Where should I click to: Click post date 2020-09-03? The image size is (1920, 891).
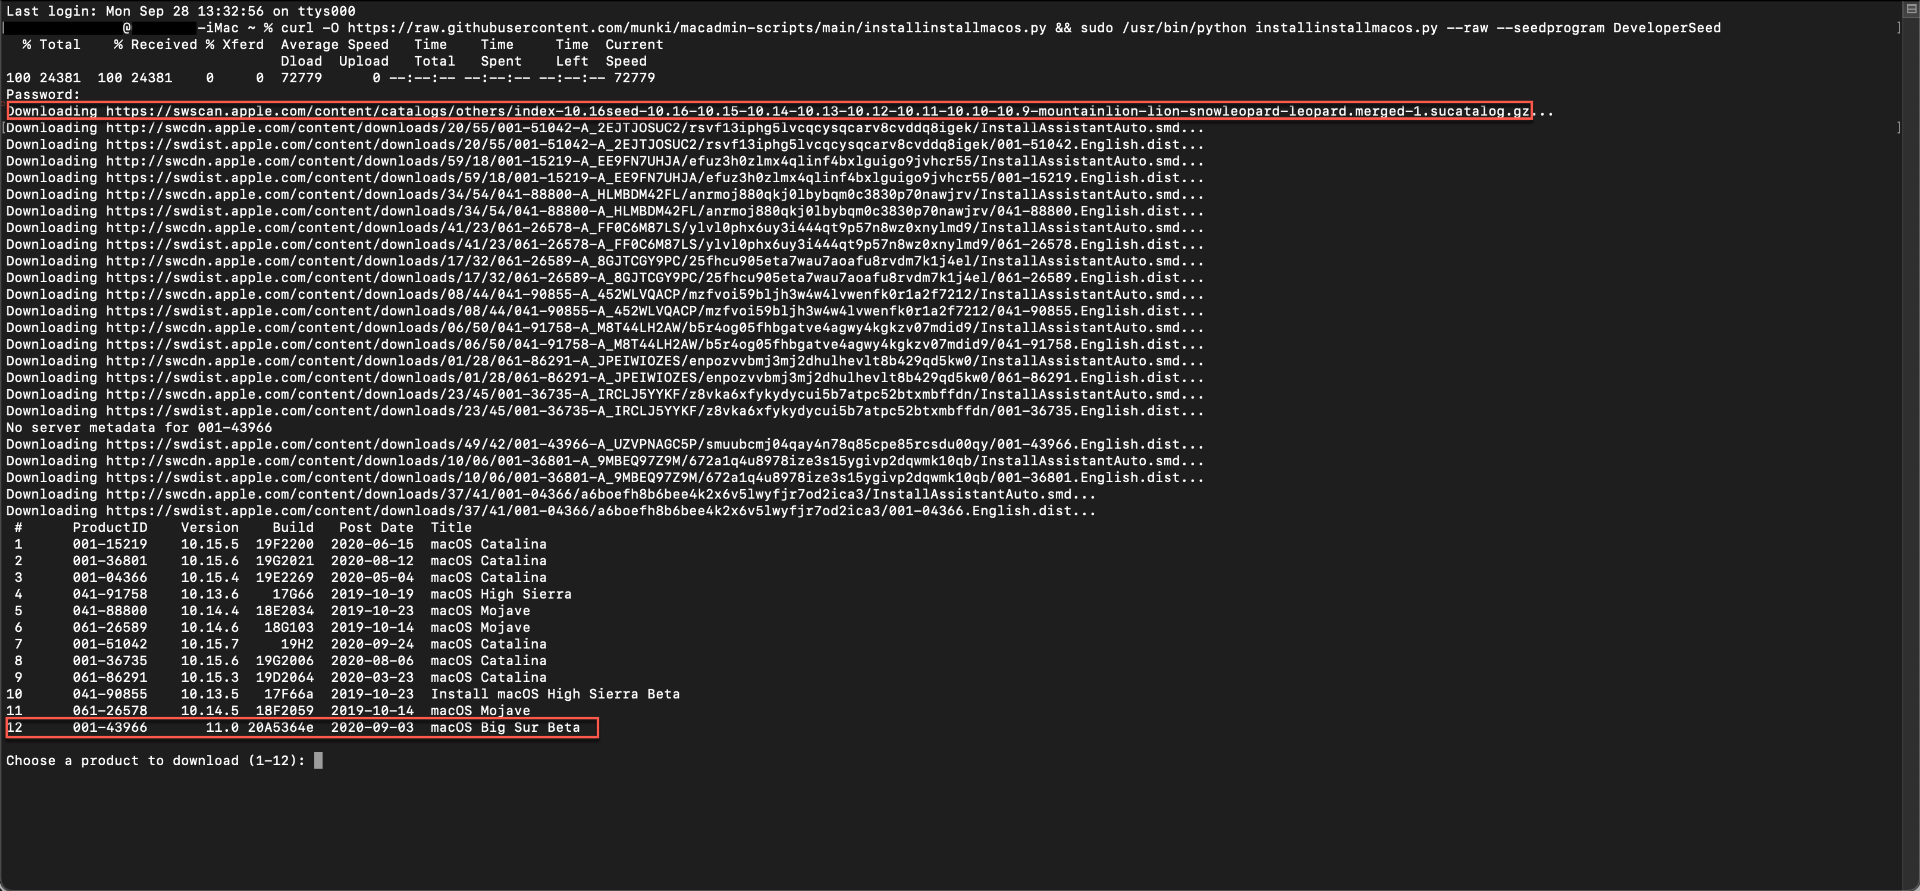[372, 728]
